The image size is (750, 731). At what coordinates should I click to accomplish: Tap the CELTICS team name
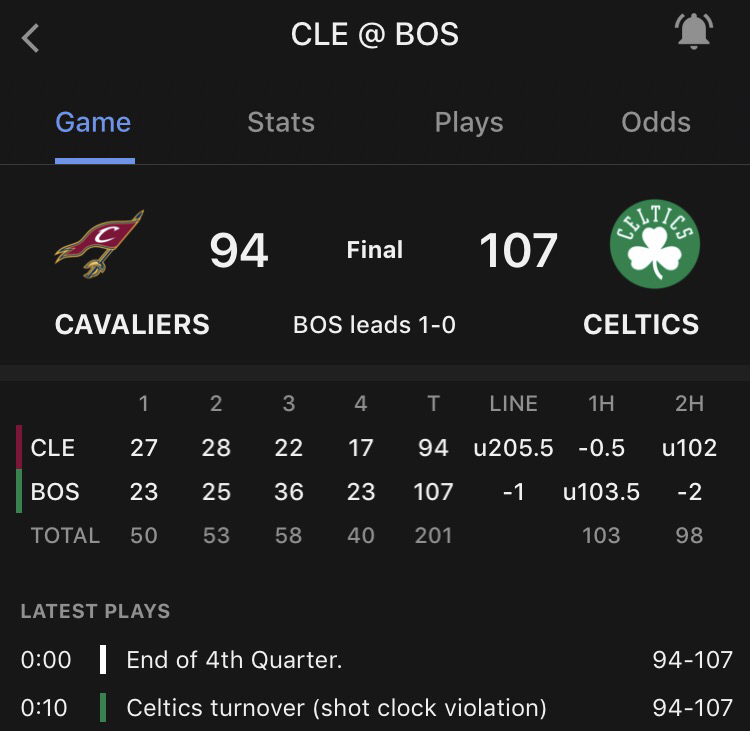[641, 324]
